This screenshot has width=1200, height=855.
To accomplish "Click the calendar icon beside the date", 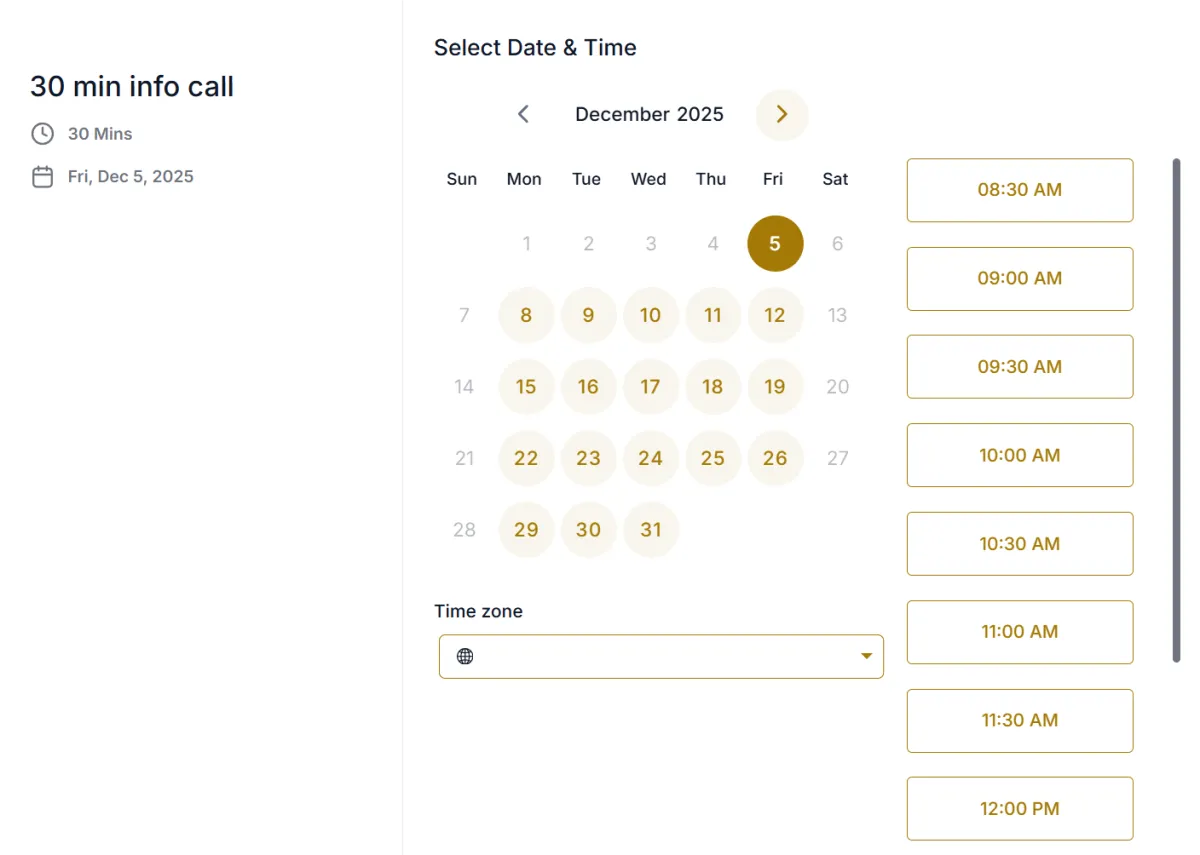I will (x=42, y=177).
